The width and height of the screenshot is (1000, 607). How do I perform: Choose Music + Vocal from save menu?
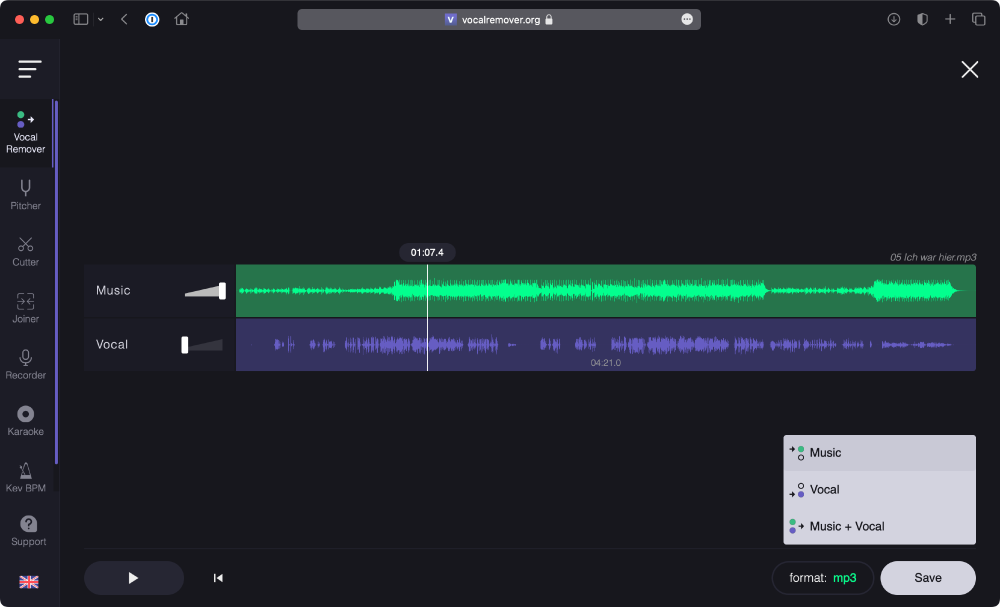pos(879,527)
